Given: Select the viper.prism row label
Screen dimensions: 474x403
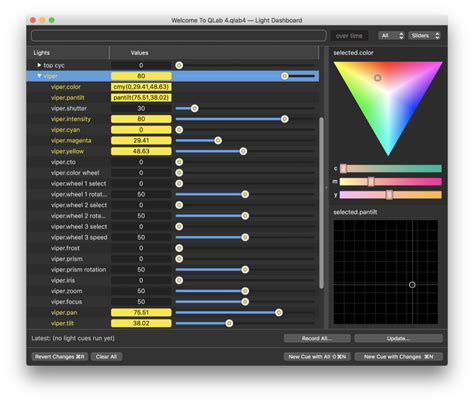Looking at the screenshot, I should click(x=67, y=259).
